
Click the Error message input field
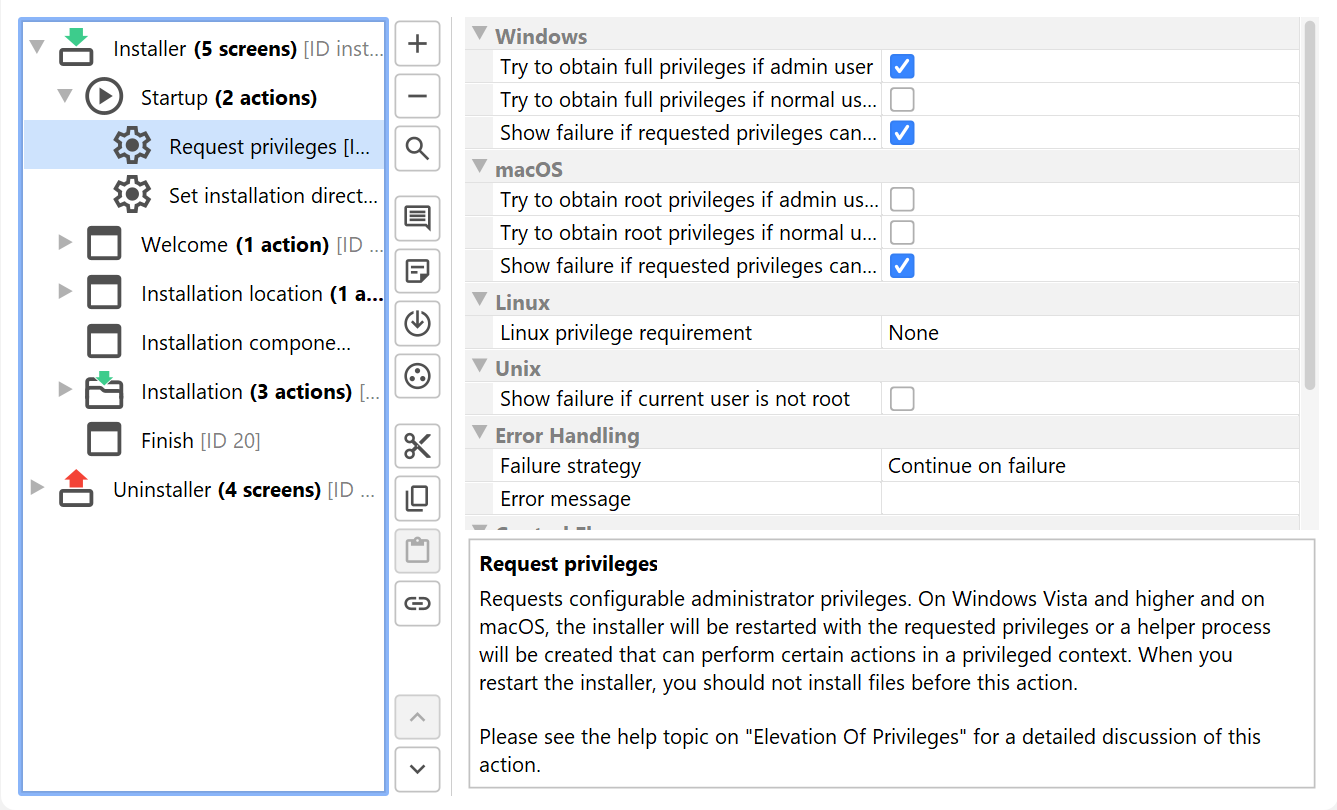pos(1090,499)
